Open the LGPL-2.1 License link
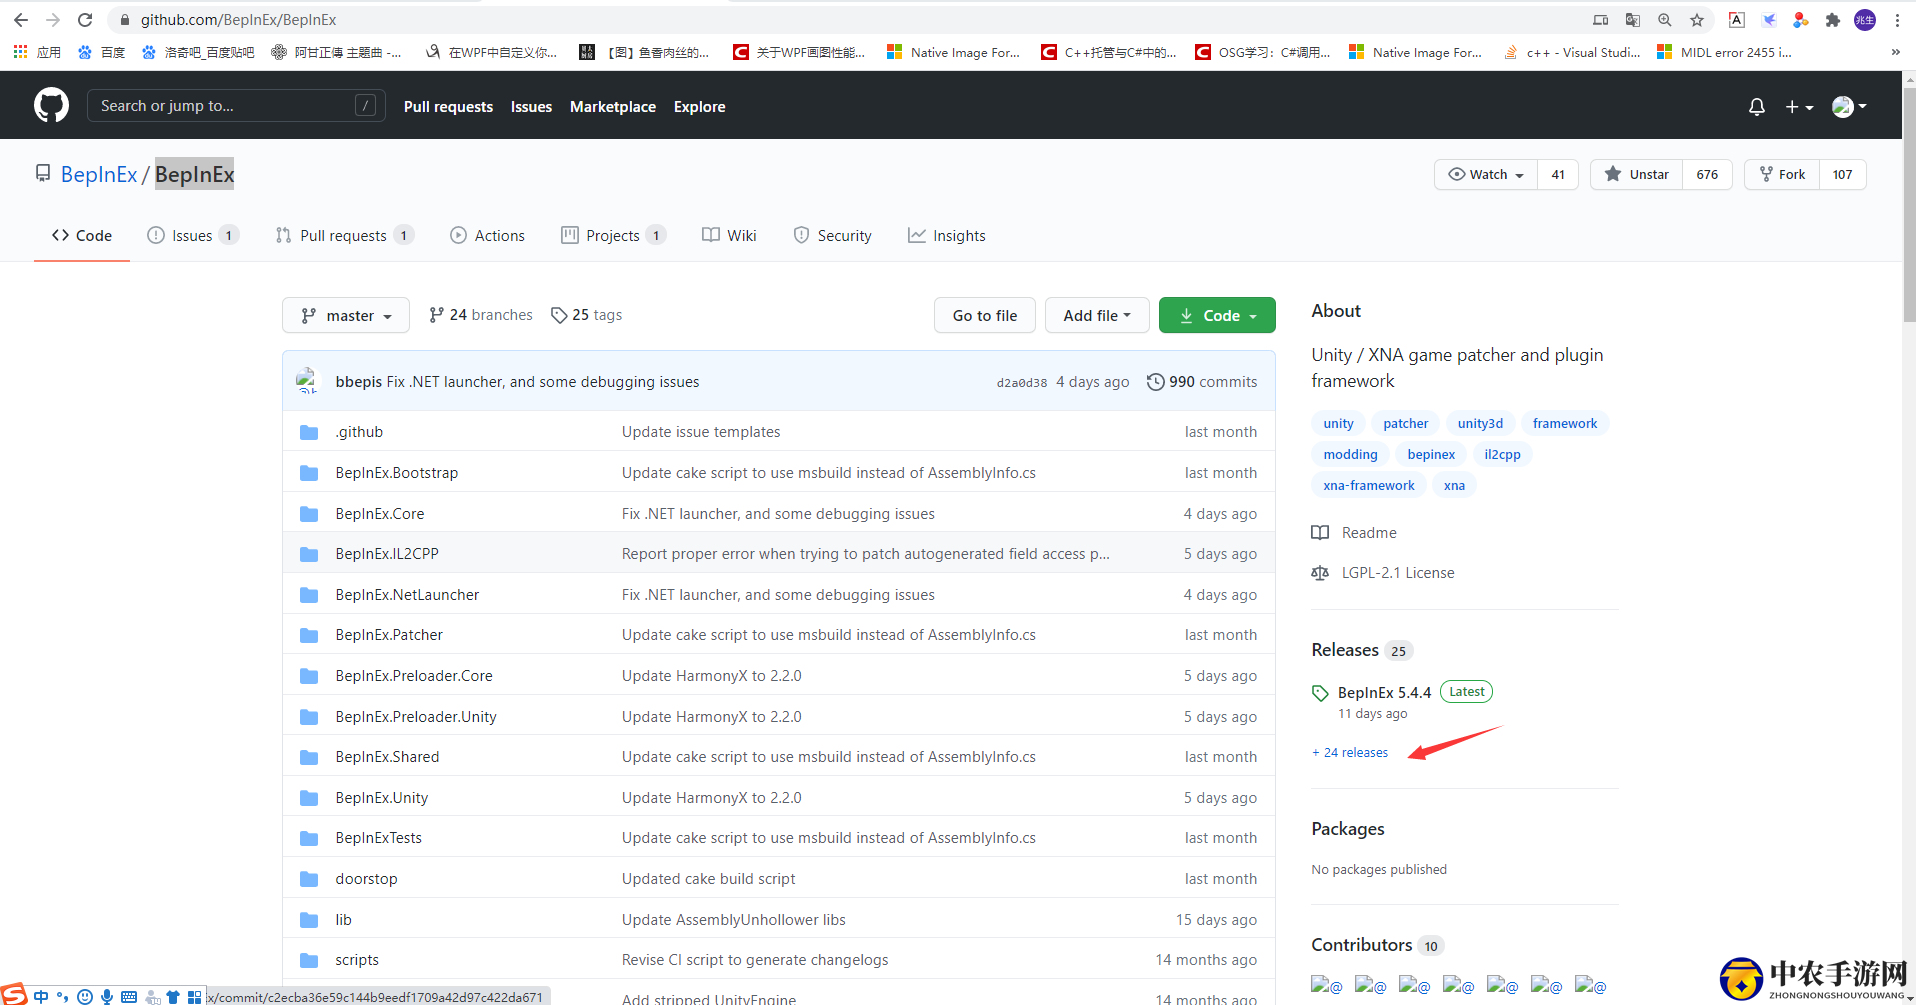 pyautogui.click(x=1397, y=573)
